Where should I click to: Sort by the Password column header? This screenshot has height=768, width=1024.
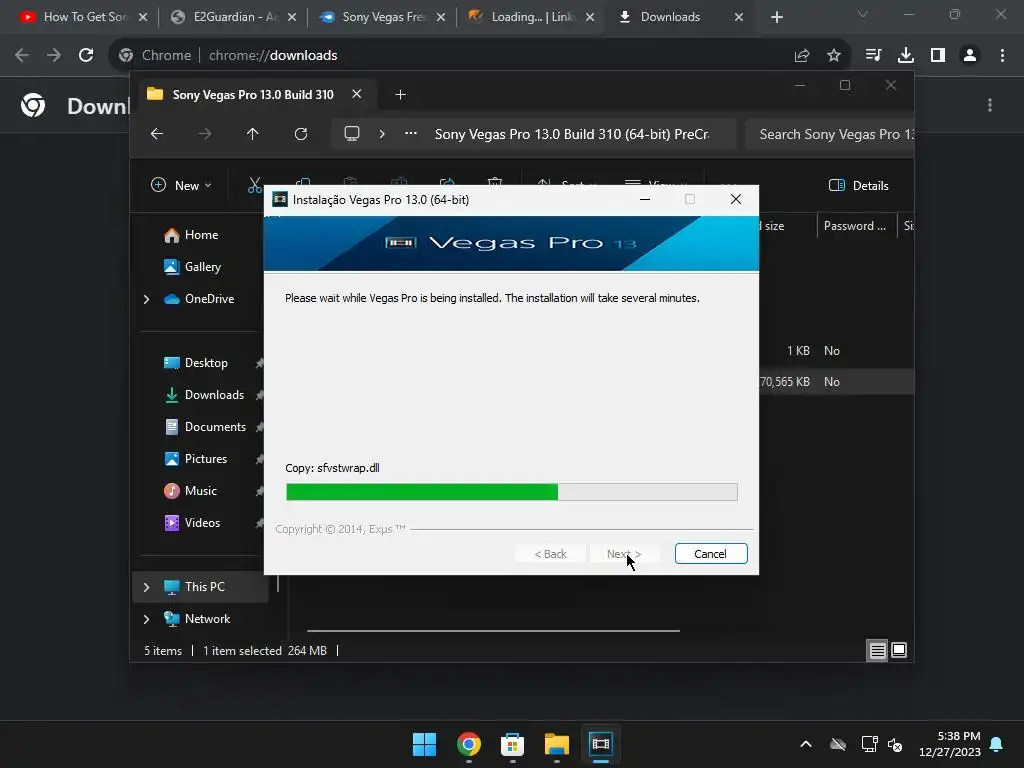(x=855, y=226)
